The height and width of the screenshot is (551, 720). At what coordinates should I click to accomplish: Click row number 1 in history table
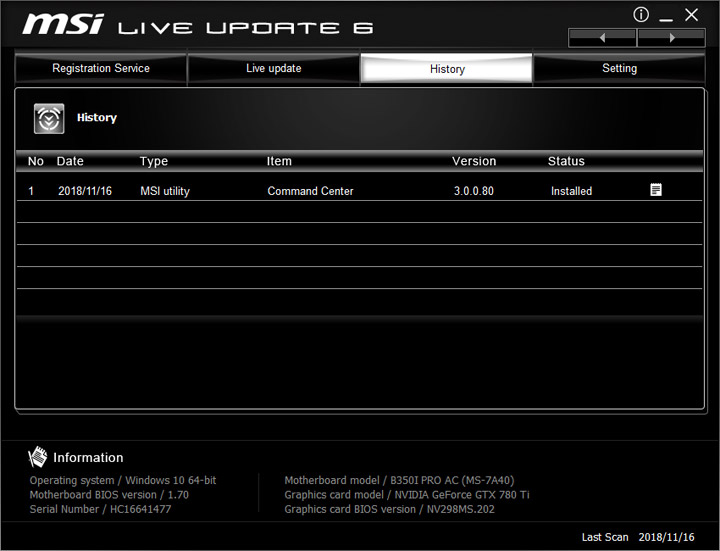click(31, 191)
